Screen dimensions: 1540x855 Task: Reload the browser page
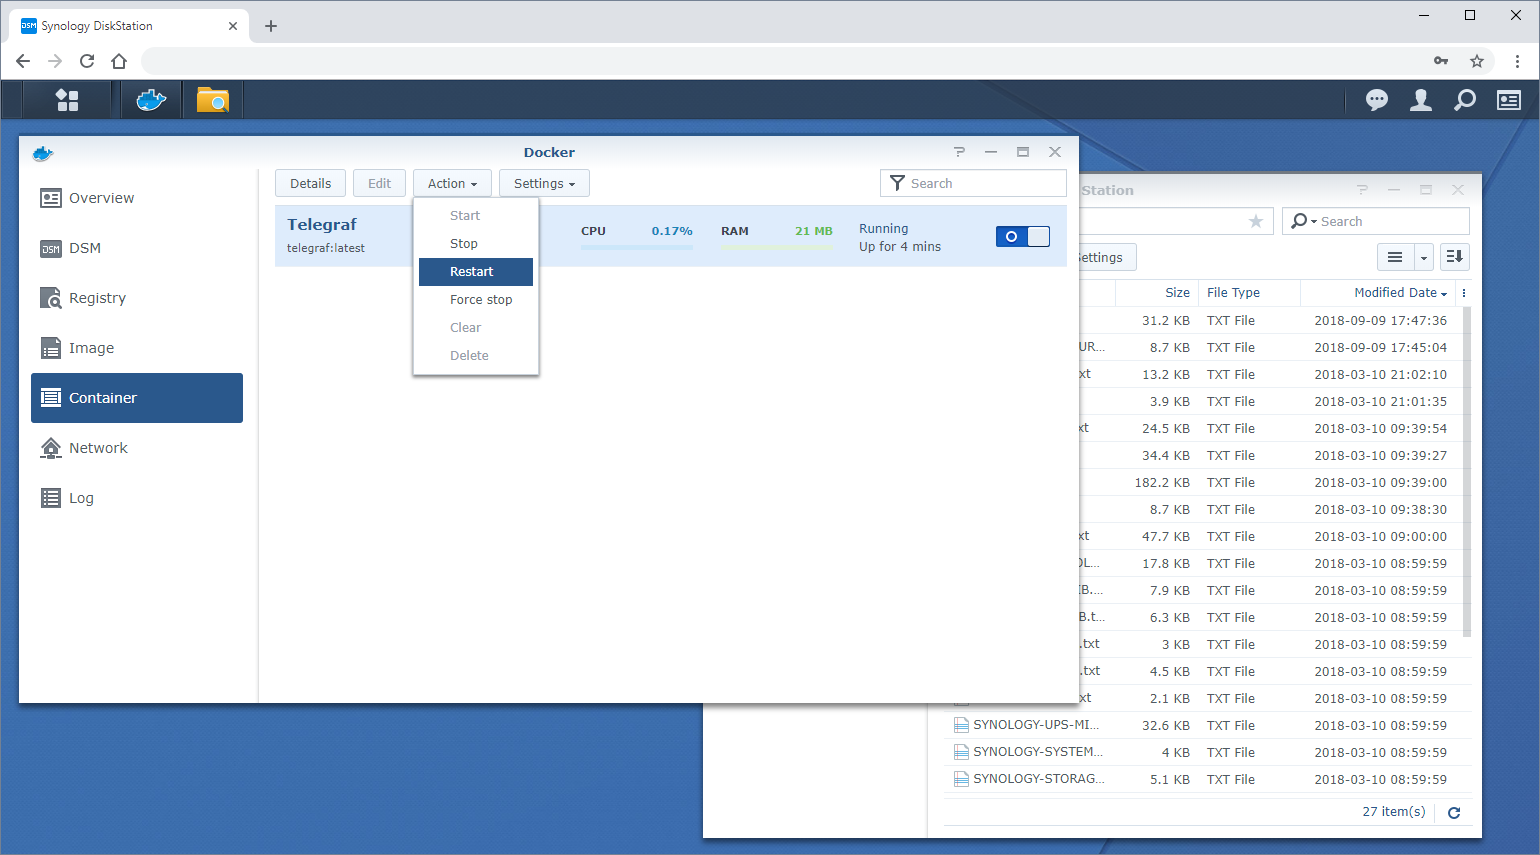87,61
